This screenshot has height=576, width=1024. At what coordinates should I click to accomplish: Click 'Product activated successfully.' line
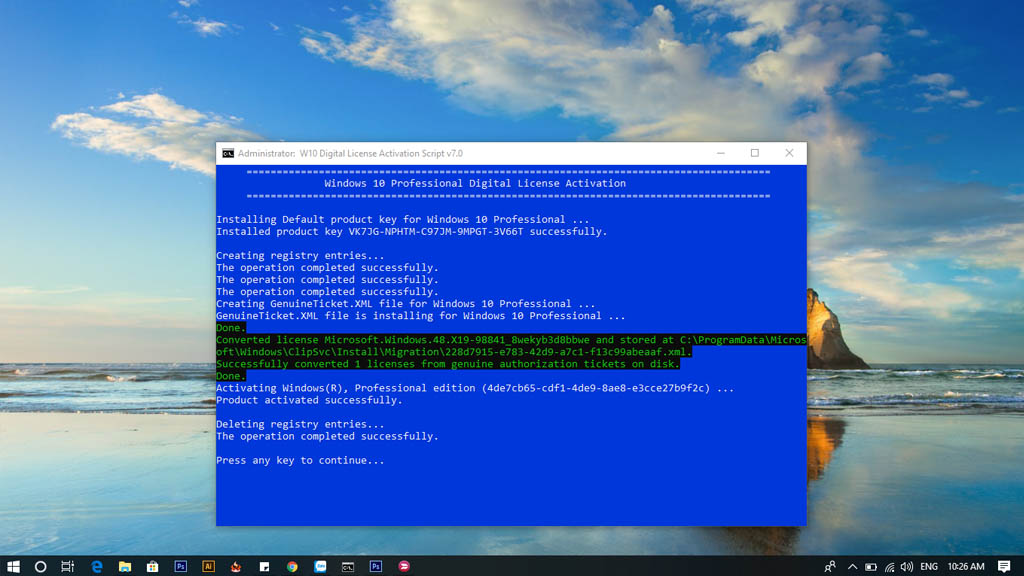coord(310,400)
